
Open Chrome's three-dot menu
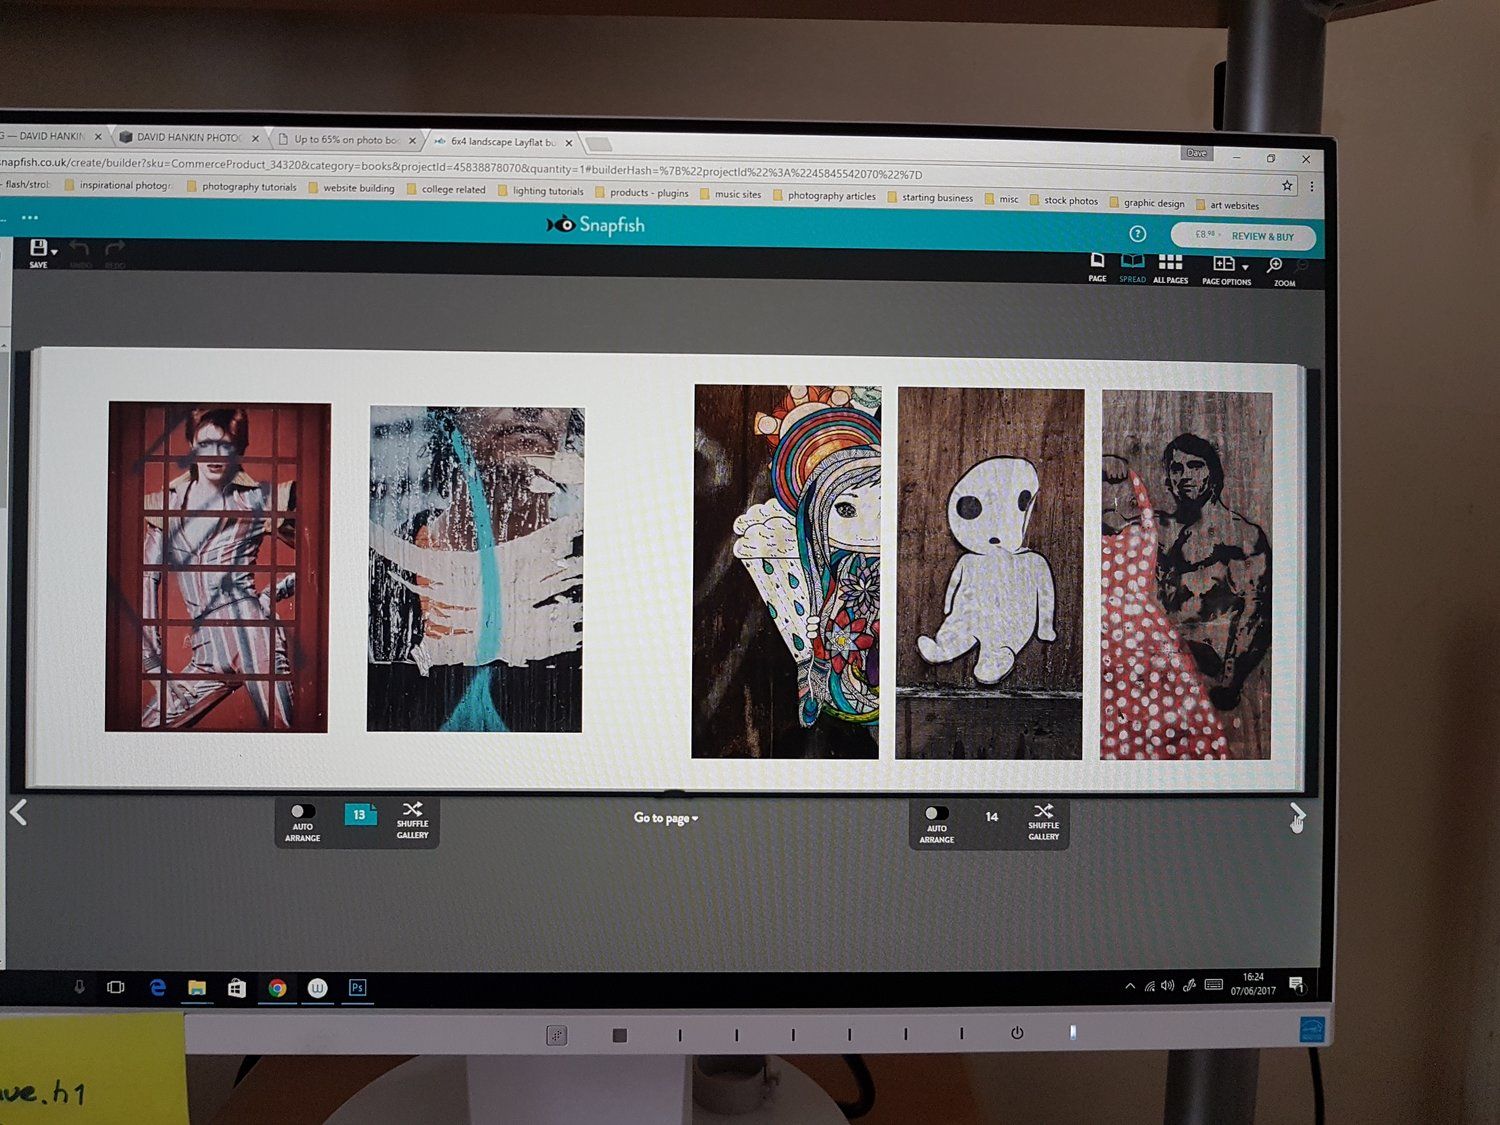pyautogui.click(x=1311, y=186)
